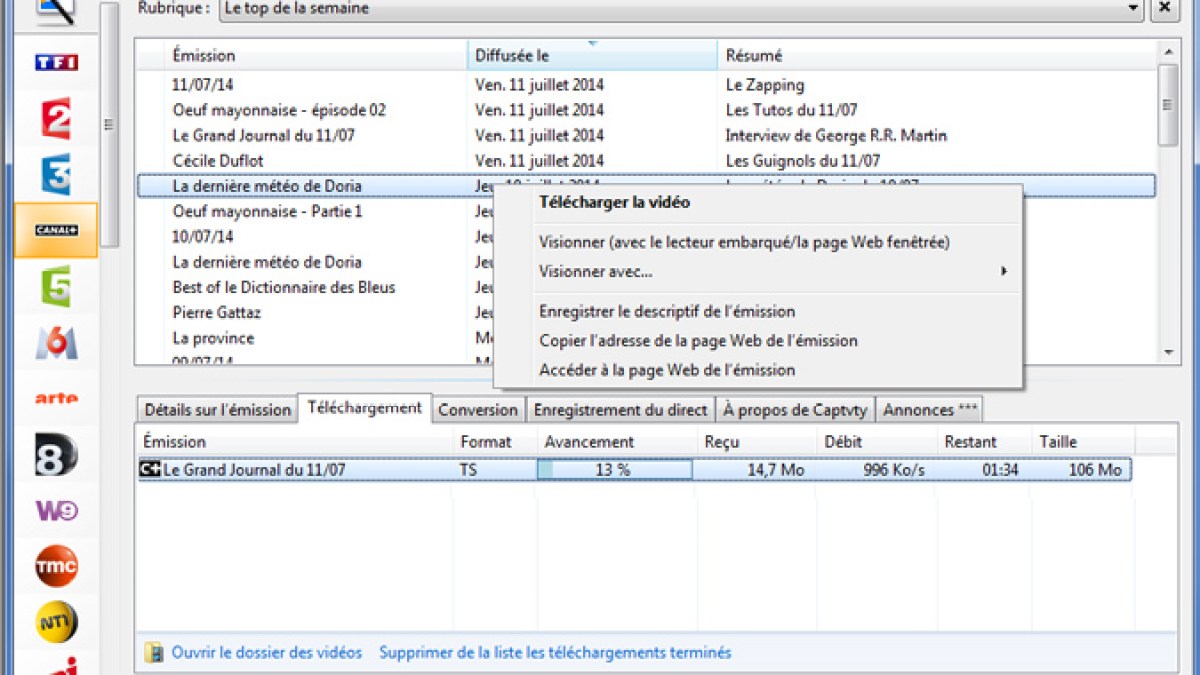Click the programme list scrollbar up arrow
Viewport: 1200px width, 675px height.
[1167, 50]
